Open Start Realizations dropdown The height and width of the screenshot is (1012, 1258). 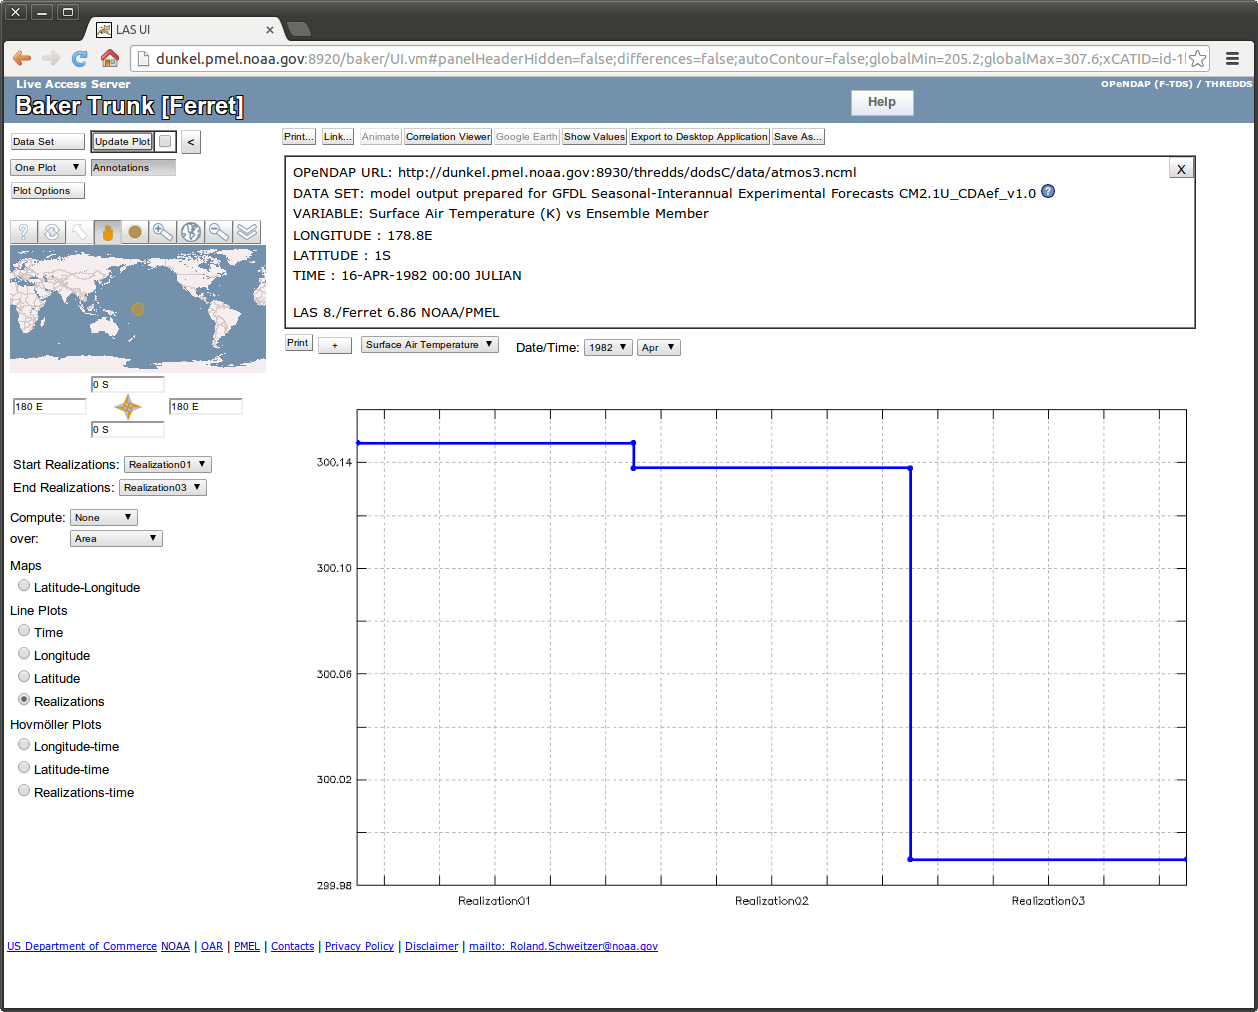168,464
